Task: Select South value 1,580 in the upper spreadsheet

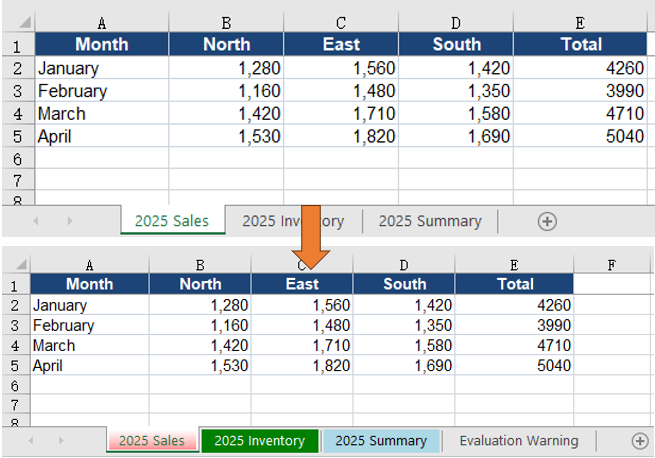Action: click(x=456, y=113)
